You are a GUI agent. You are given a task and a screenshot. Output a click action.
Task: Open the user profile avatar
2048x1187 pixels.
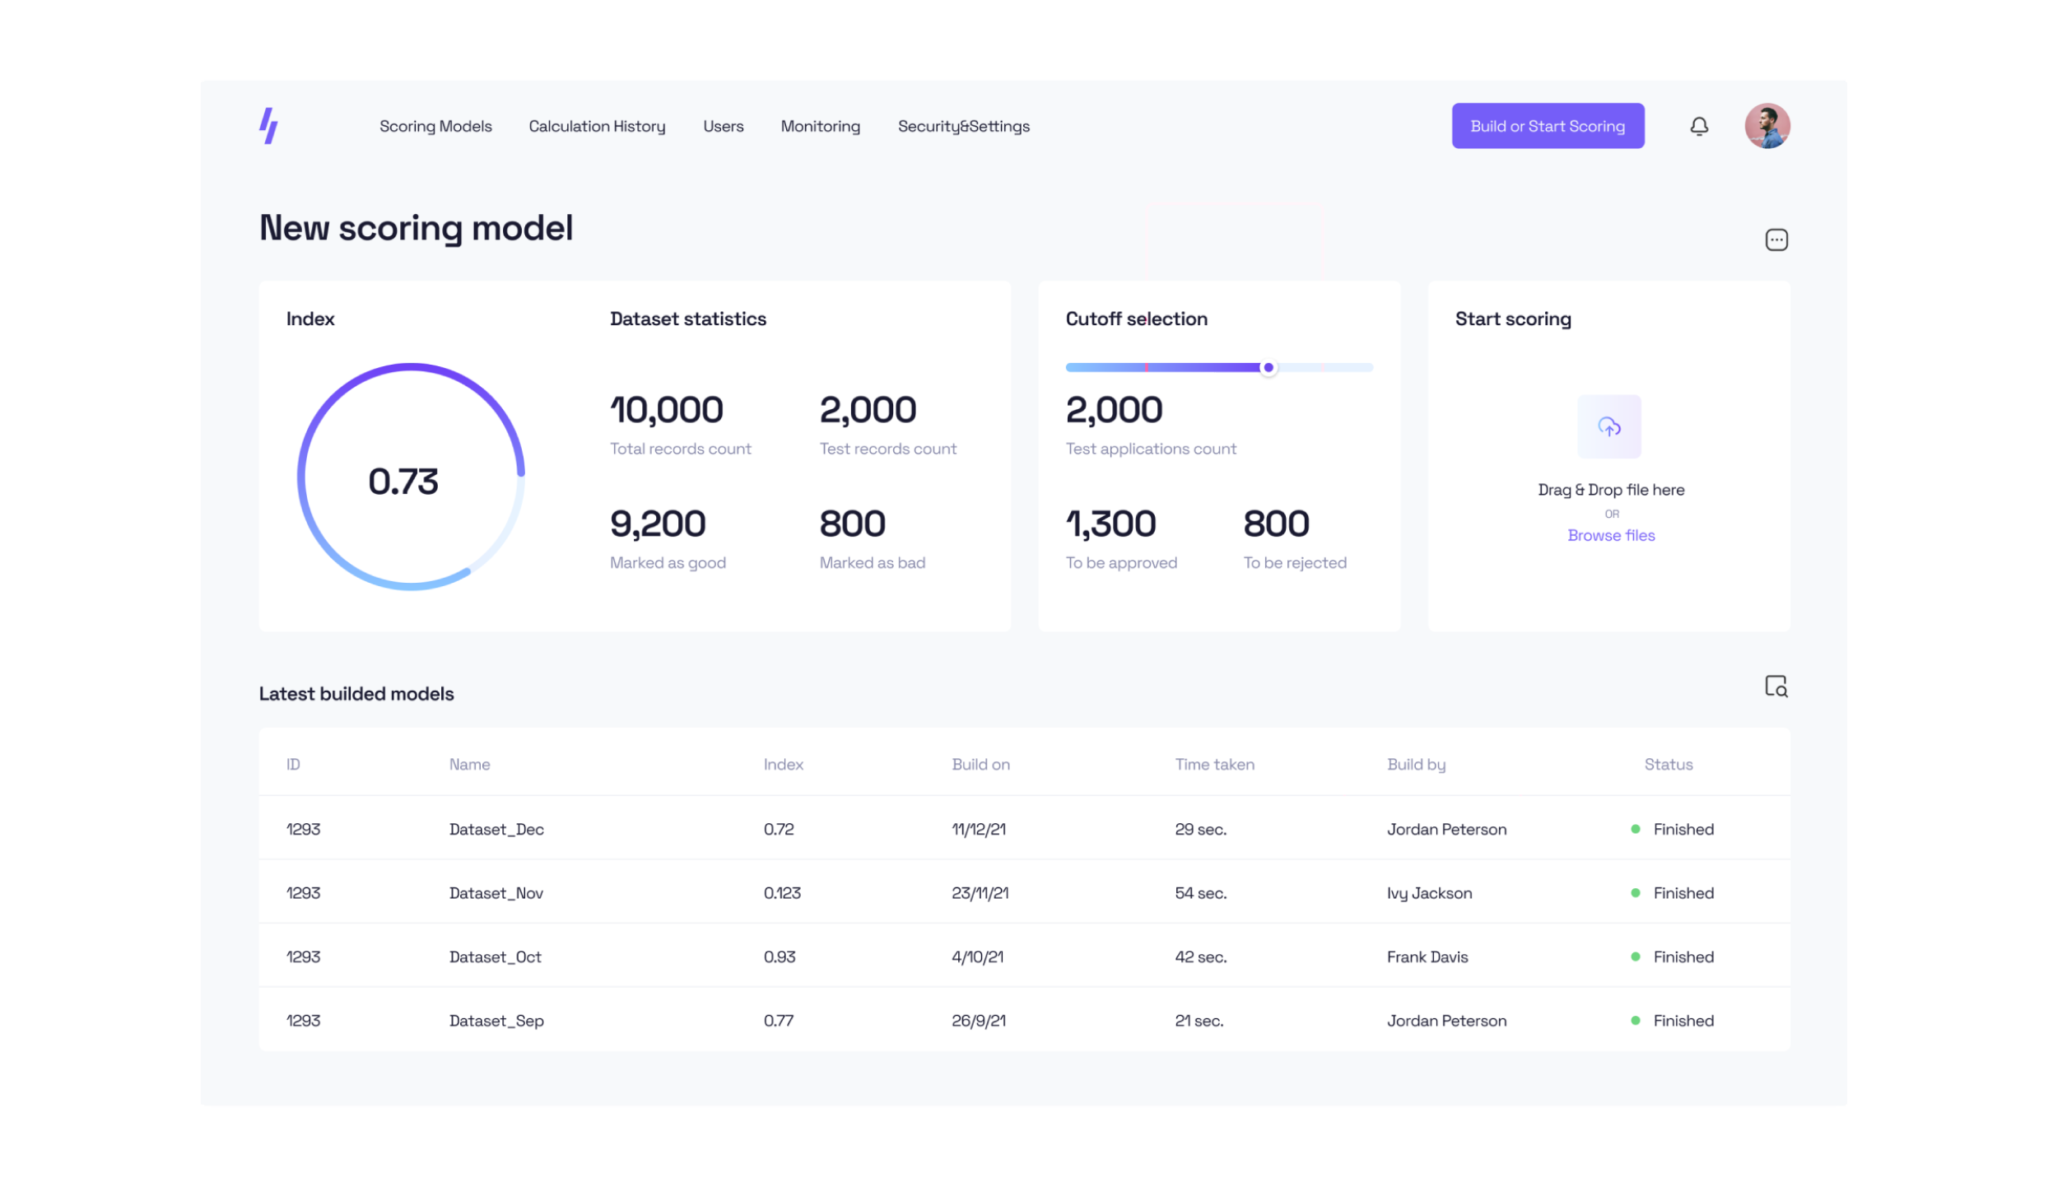click(x=1767, y=126)
